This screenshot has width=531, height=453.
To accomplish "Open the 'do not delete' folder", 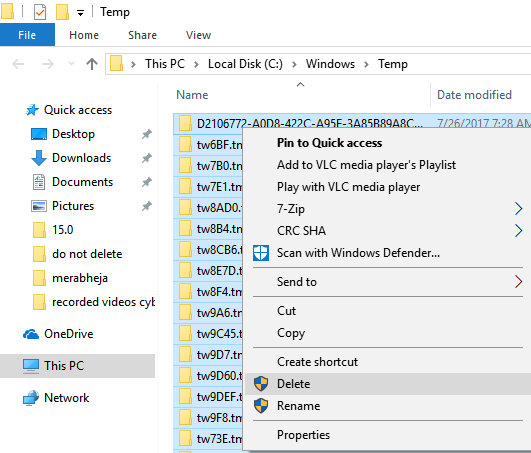I will pyautogui.click(x=87, y=254).
